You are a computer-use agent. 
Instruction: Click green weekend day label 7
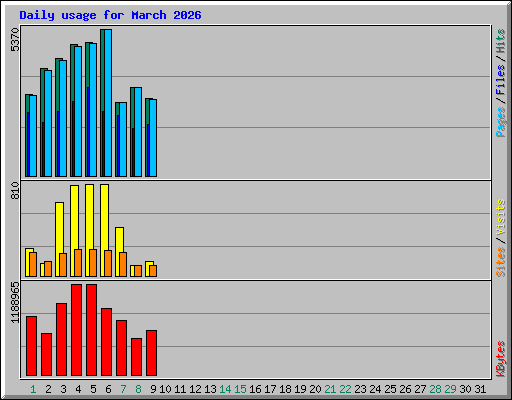click(x=123, y=389)
